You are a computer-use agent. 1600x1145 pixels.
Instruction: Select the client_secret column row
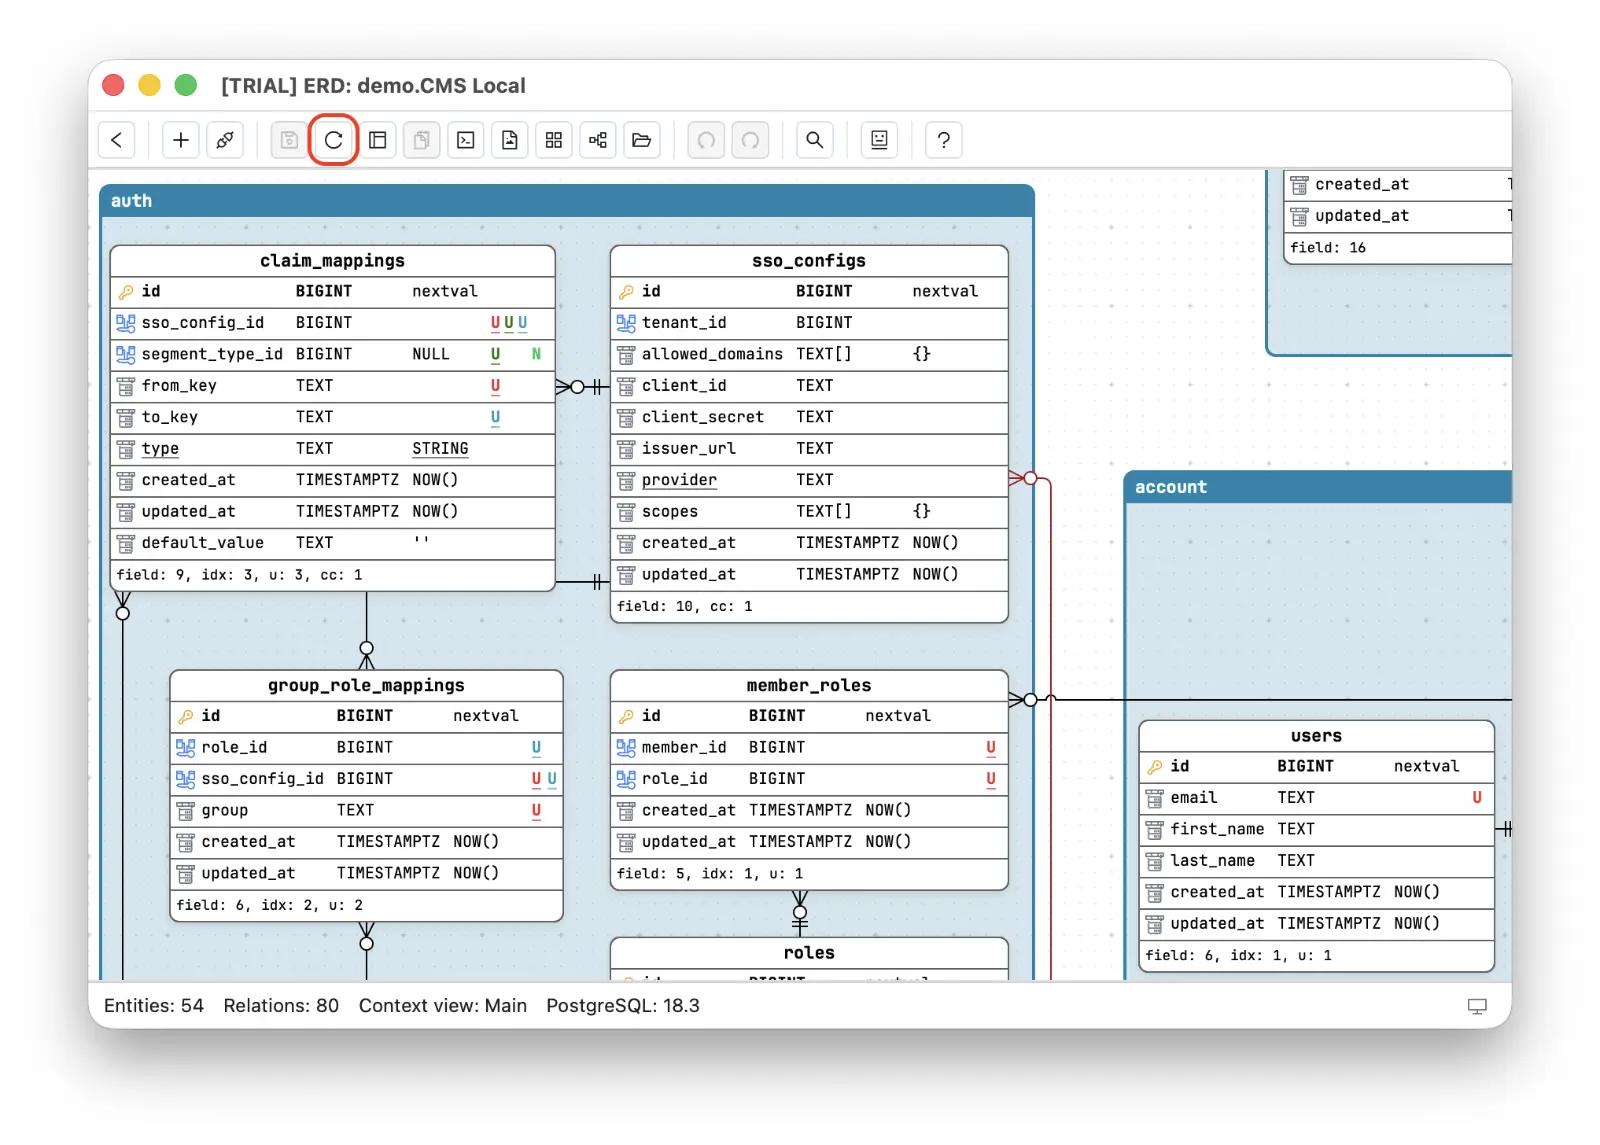coord(809,417)
